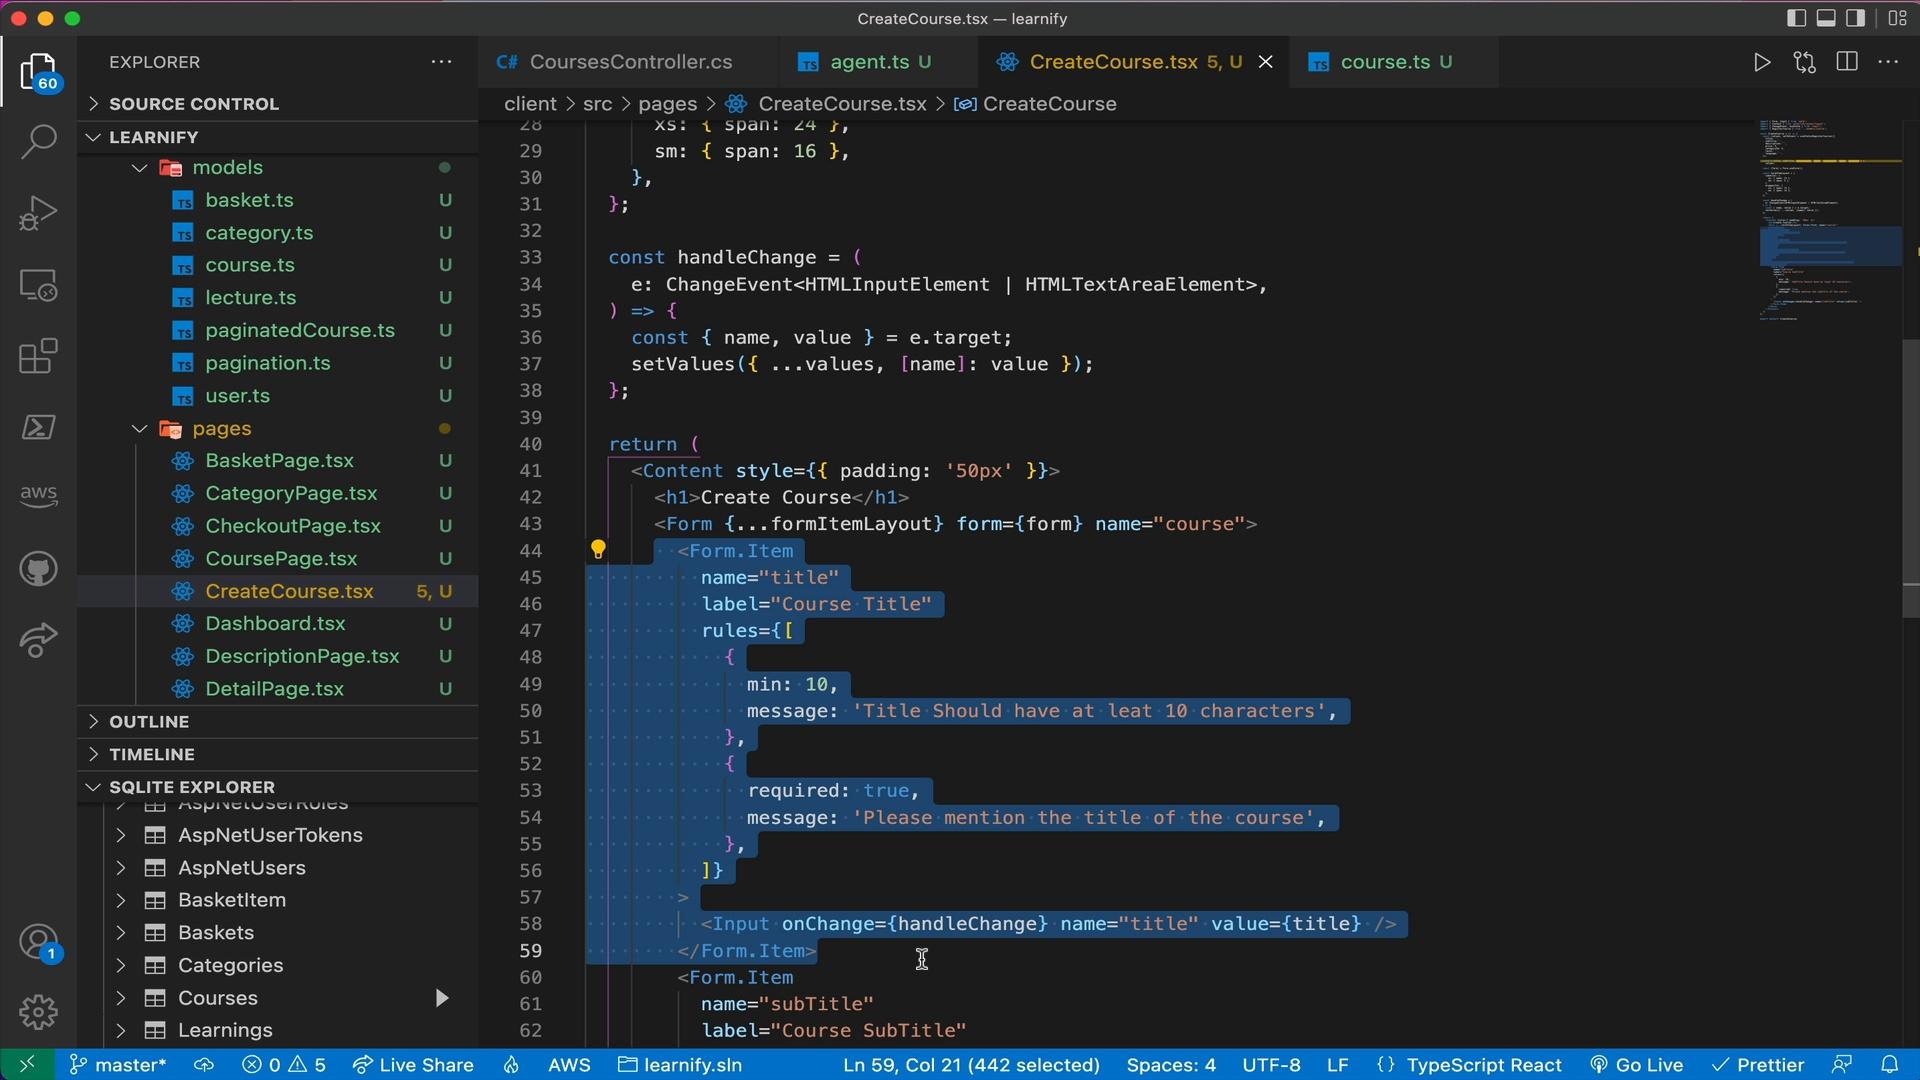Toggle the bottom panel layout button
Image resolution: width=1920 pixels, height=1080 pixels.
click(1826, 18)
